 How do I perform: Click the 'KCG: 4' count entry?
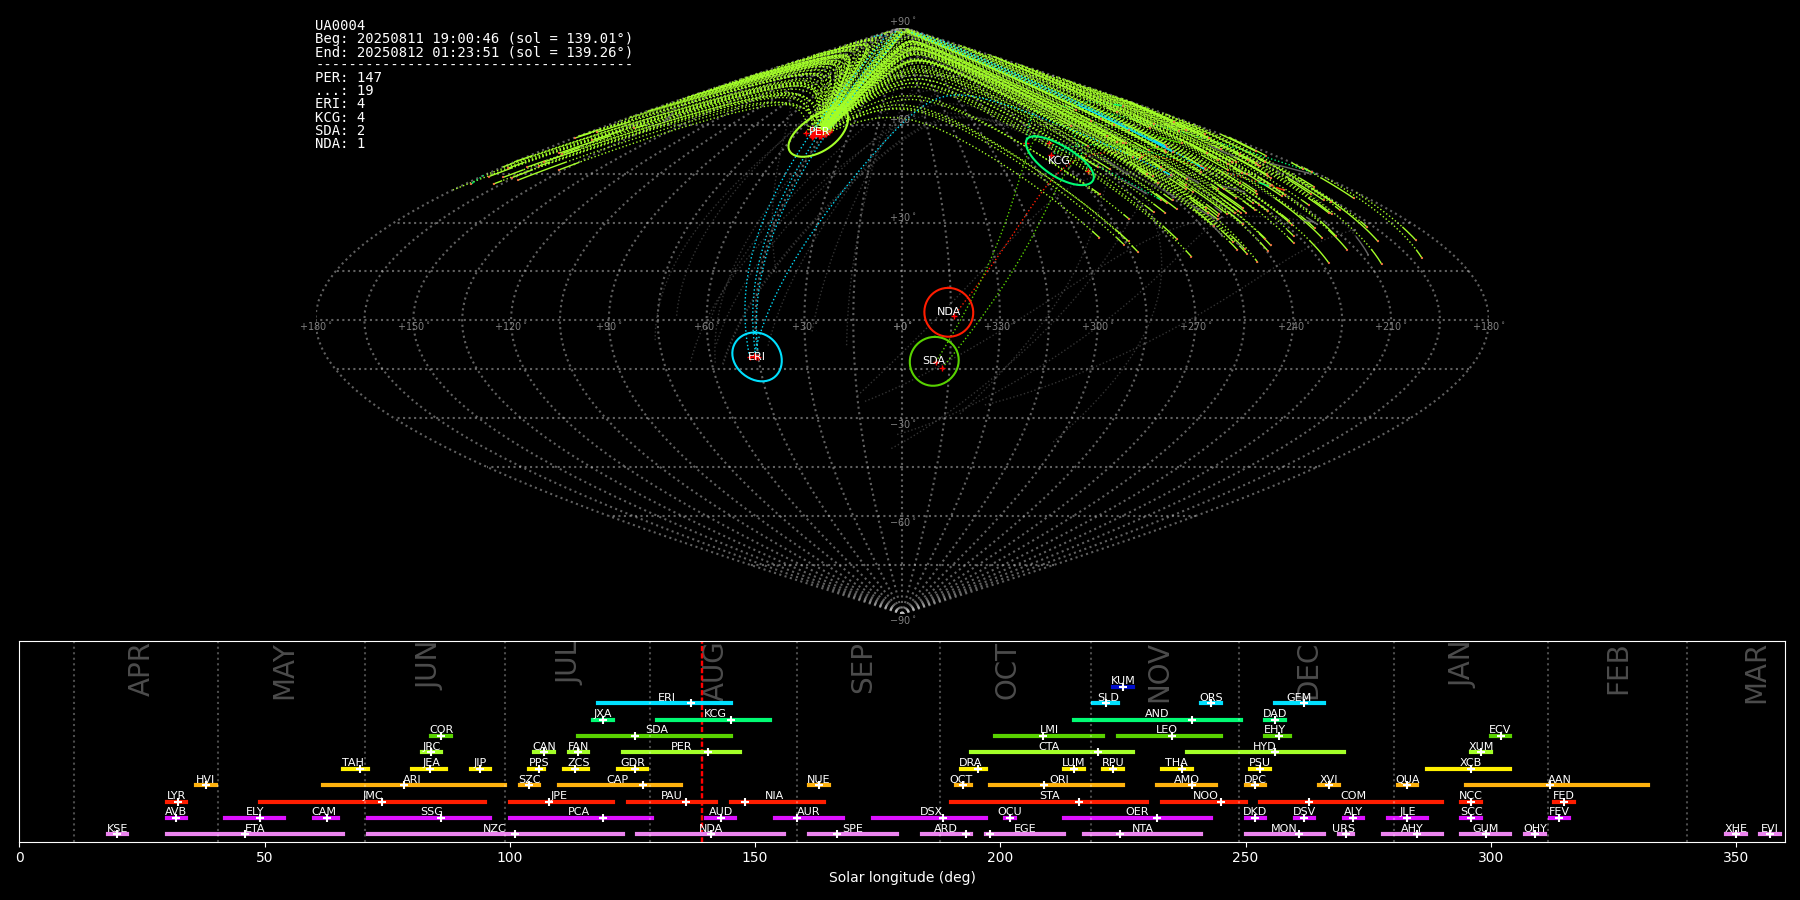(x=340, y=117)
